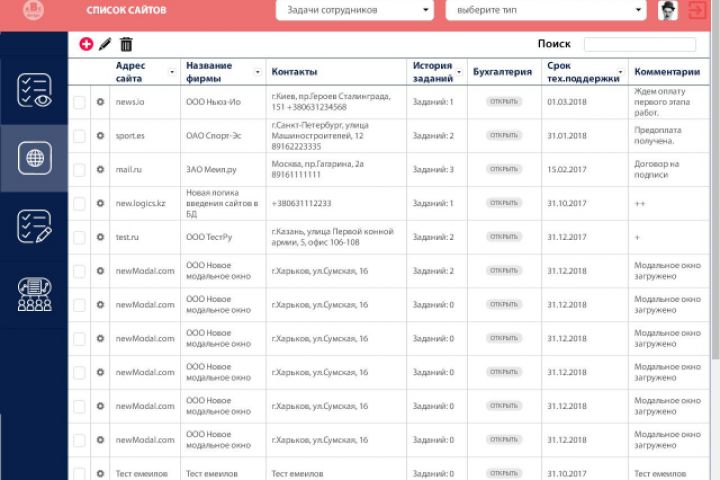Click the date 15.02.2017 cell

pos(567,169)
